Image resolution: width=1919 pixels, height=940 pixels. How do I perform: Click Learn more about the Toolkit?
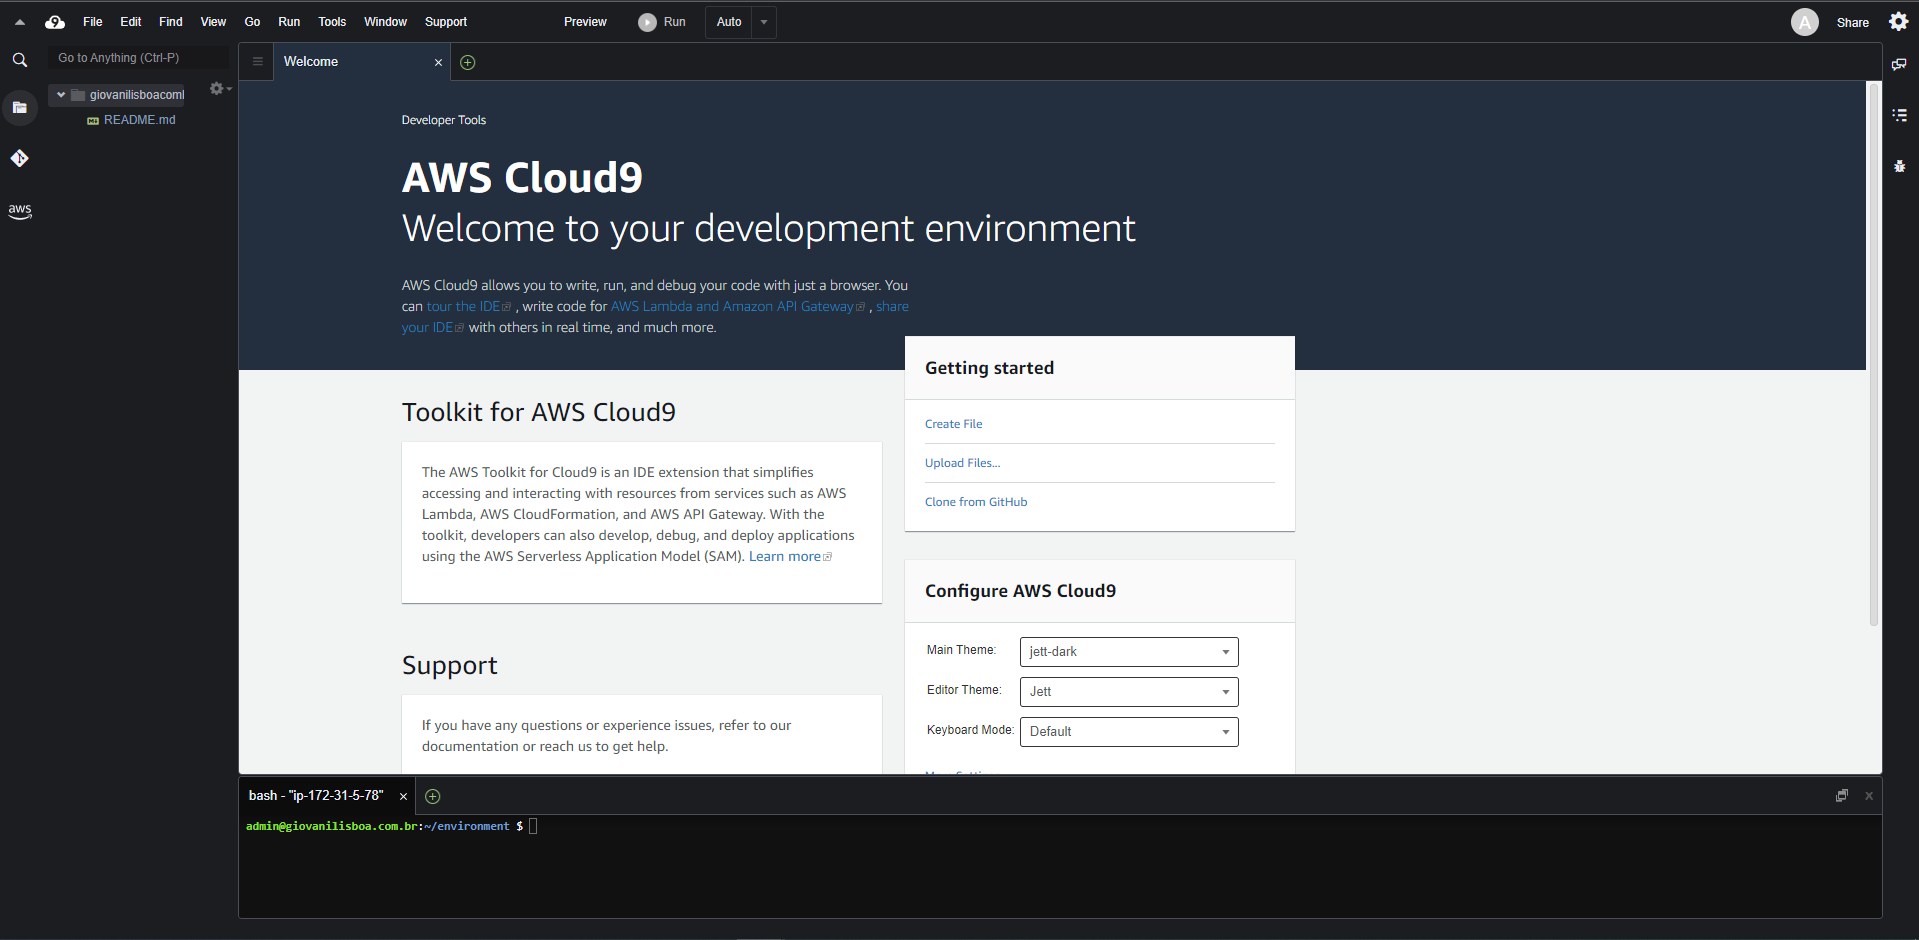789,557
